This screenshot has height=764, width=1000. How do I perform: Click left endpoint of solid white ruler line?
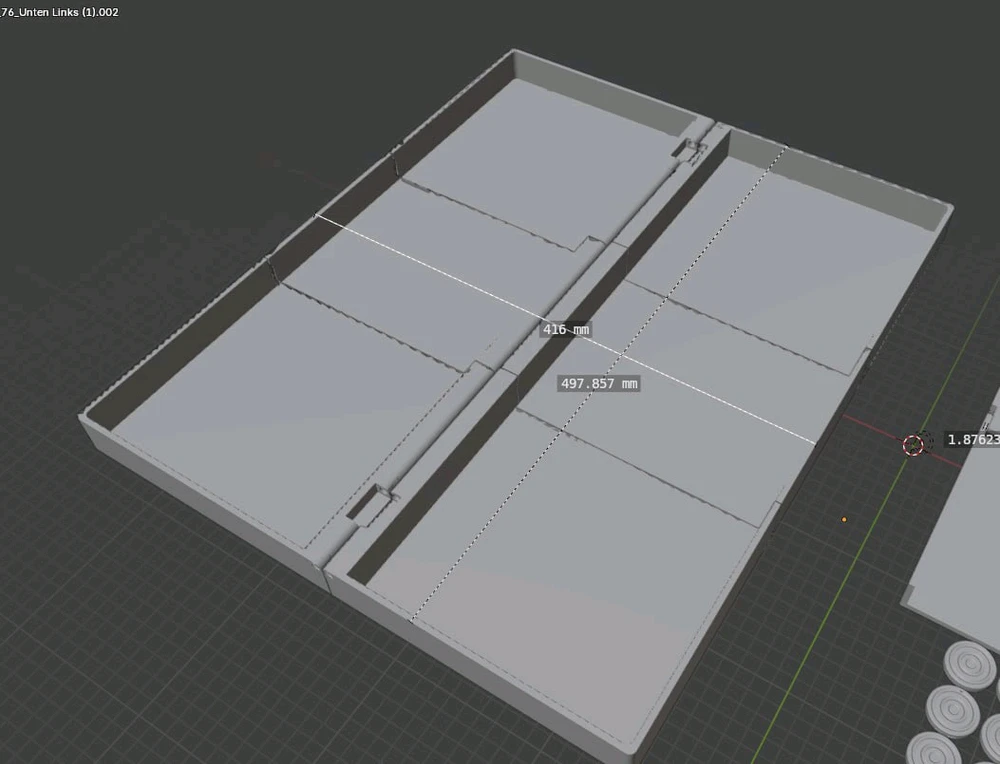pos(317,215)
